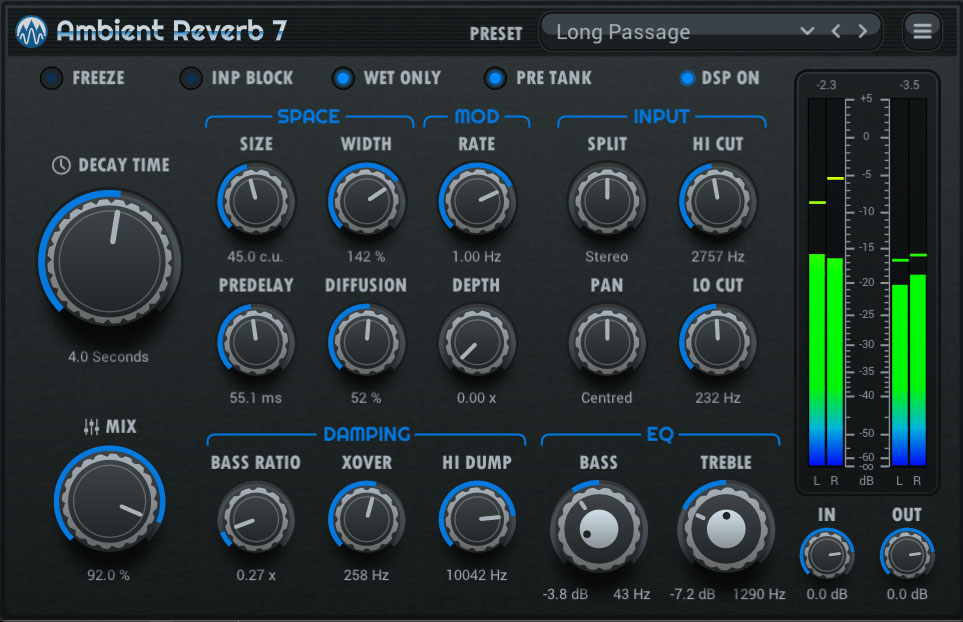
Task: Click the Pan knob
Action: click(607, 342)
